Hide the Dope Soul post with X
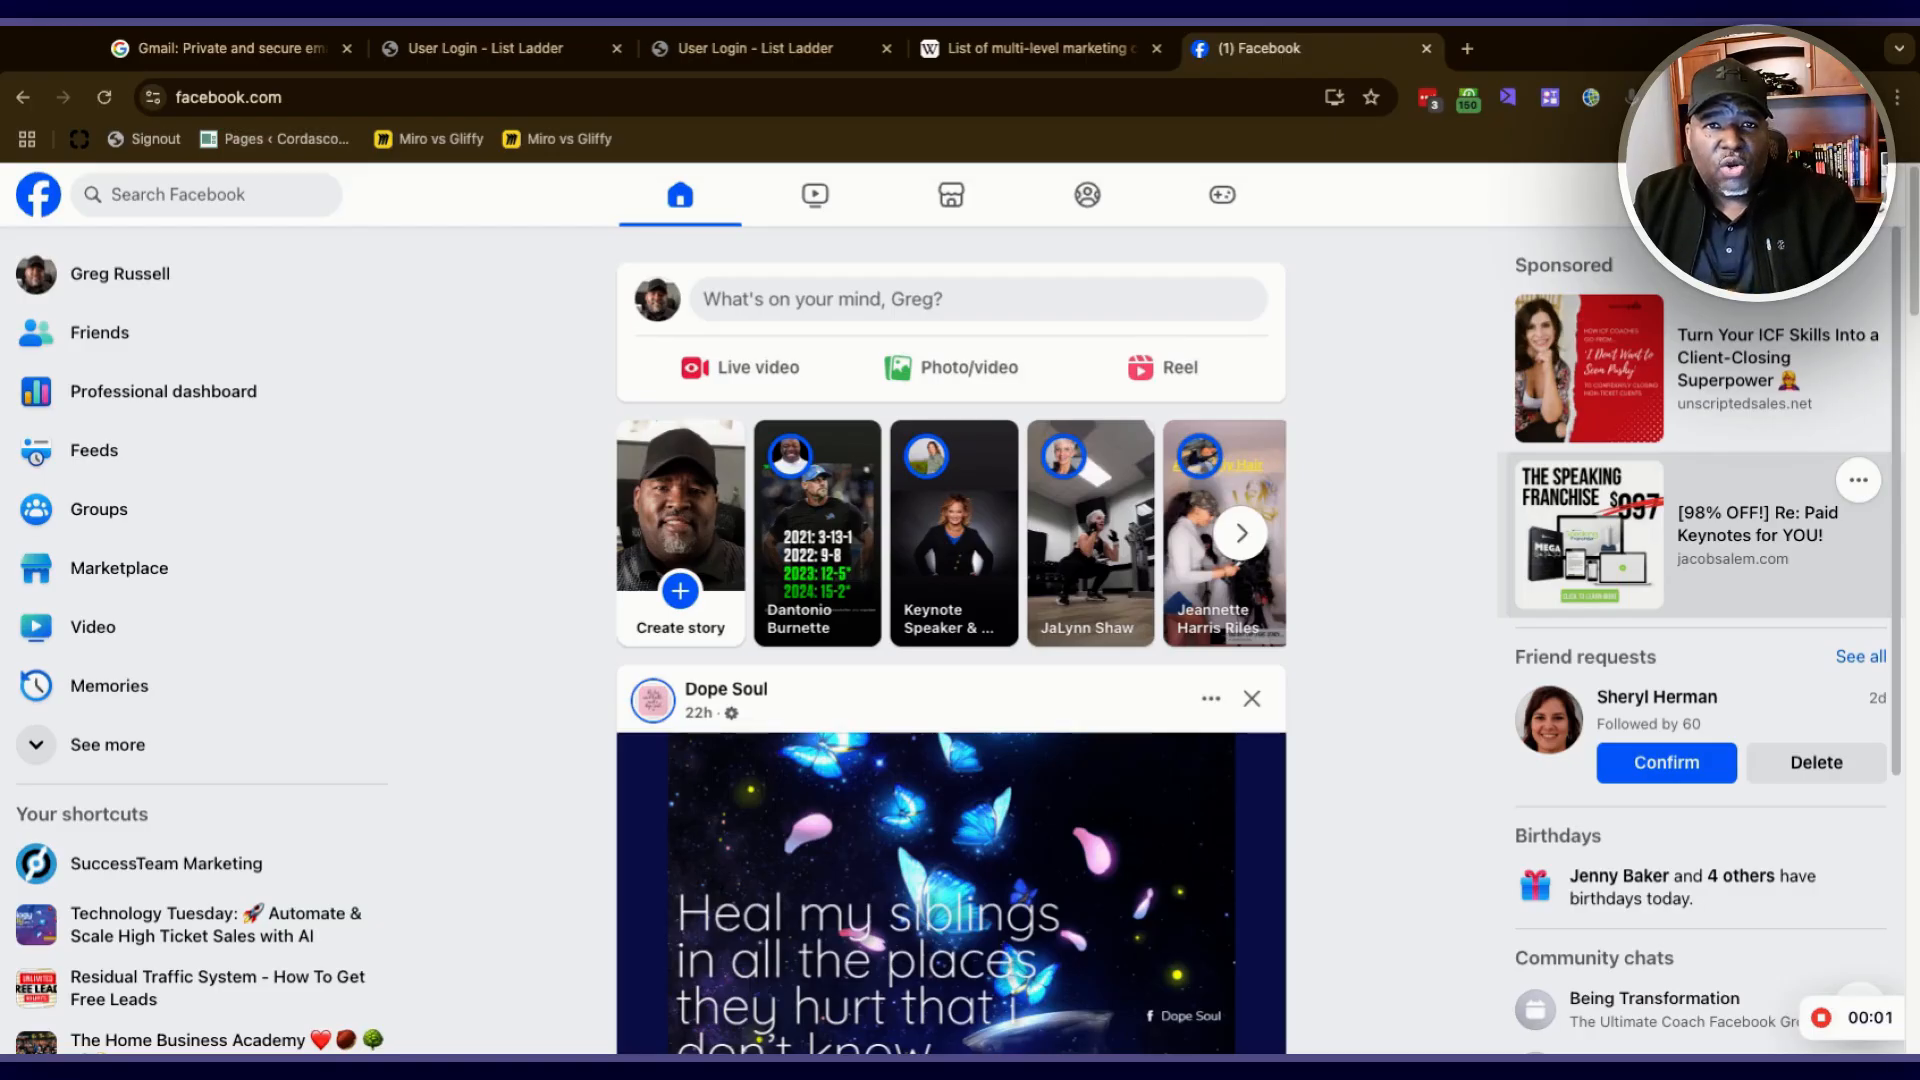 [x=1252, y=699]
